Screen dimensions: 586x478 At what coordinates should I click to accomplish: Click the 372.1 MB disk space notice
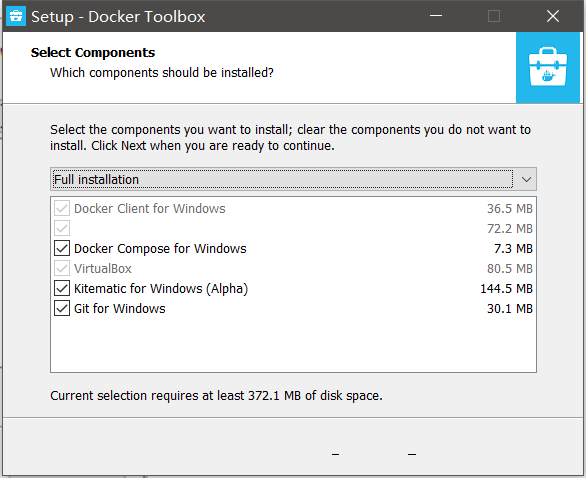coord(216,395)
